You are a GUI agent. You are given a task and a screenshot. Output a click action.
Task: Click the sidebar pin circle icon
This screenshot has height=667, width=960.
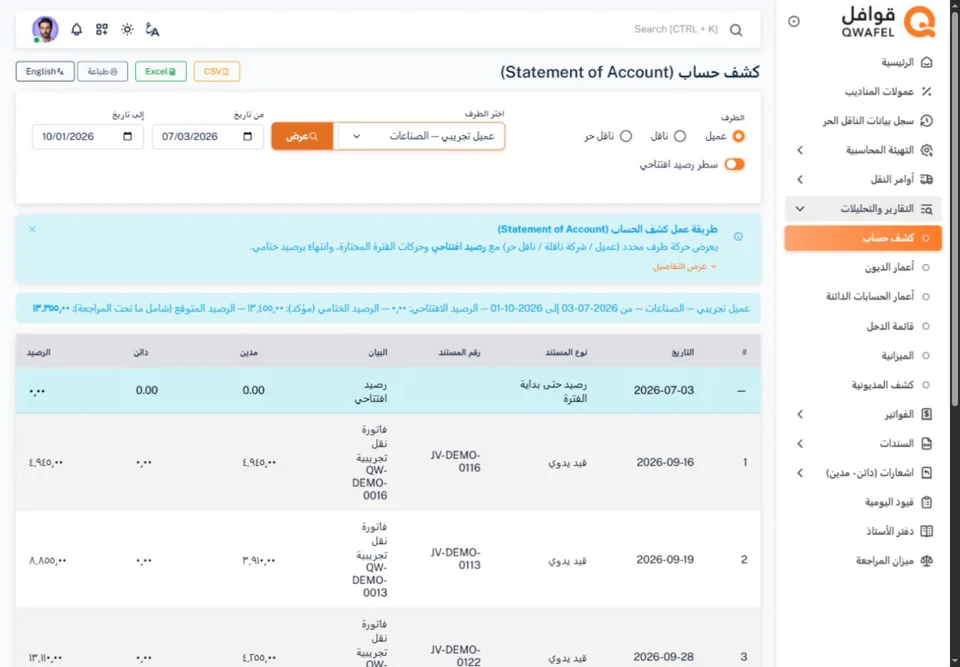click(793, 21)
